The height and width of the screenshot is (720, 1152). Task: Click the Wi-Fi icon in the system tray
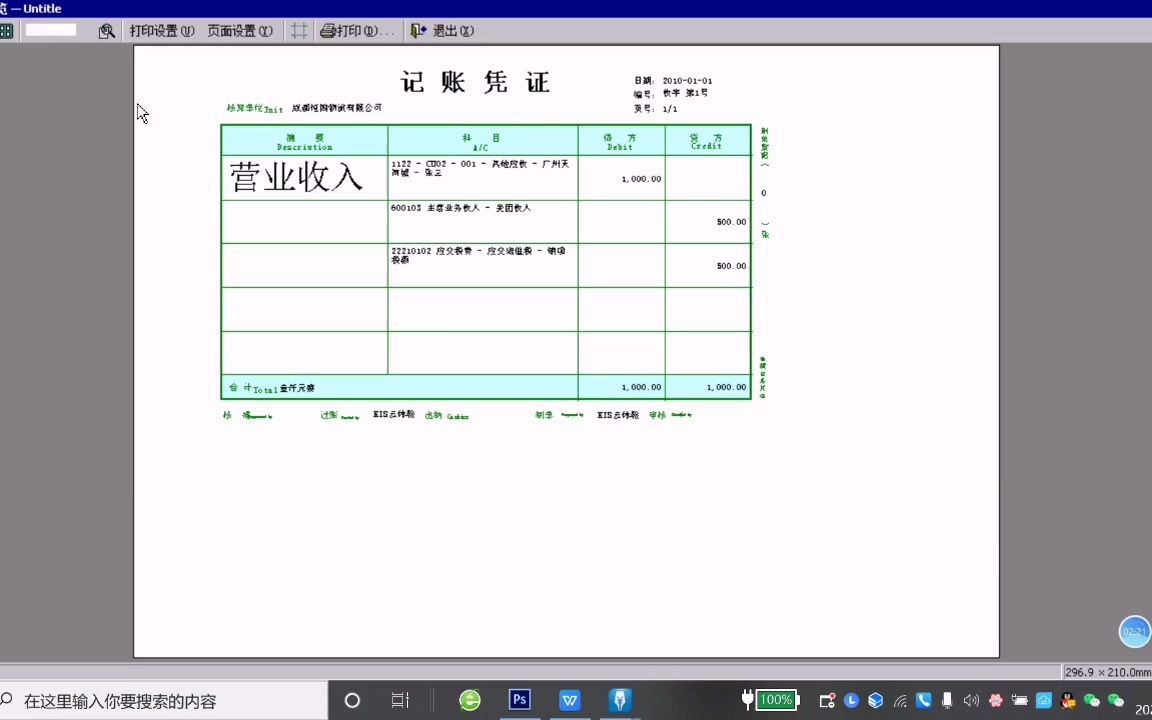pos(899,700)
